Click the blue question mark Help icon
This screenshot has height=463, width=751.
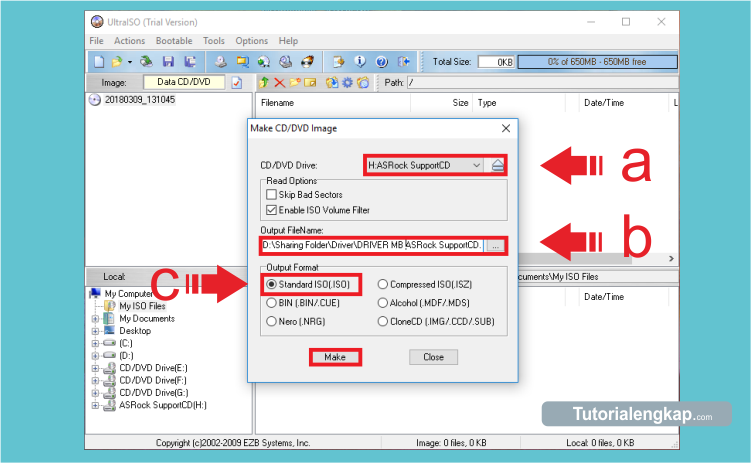click(381, 61)
